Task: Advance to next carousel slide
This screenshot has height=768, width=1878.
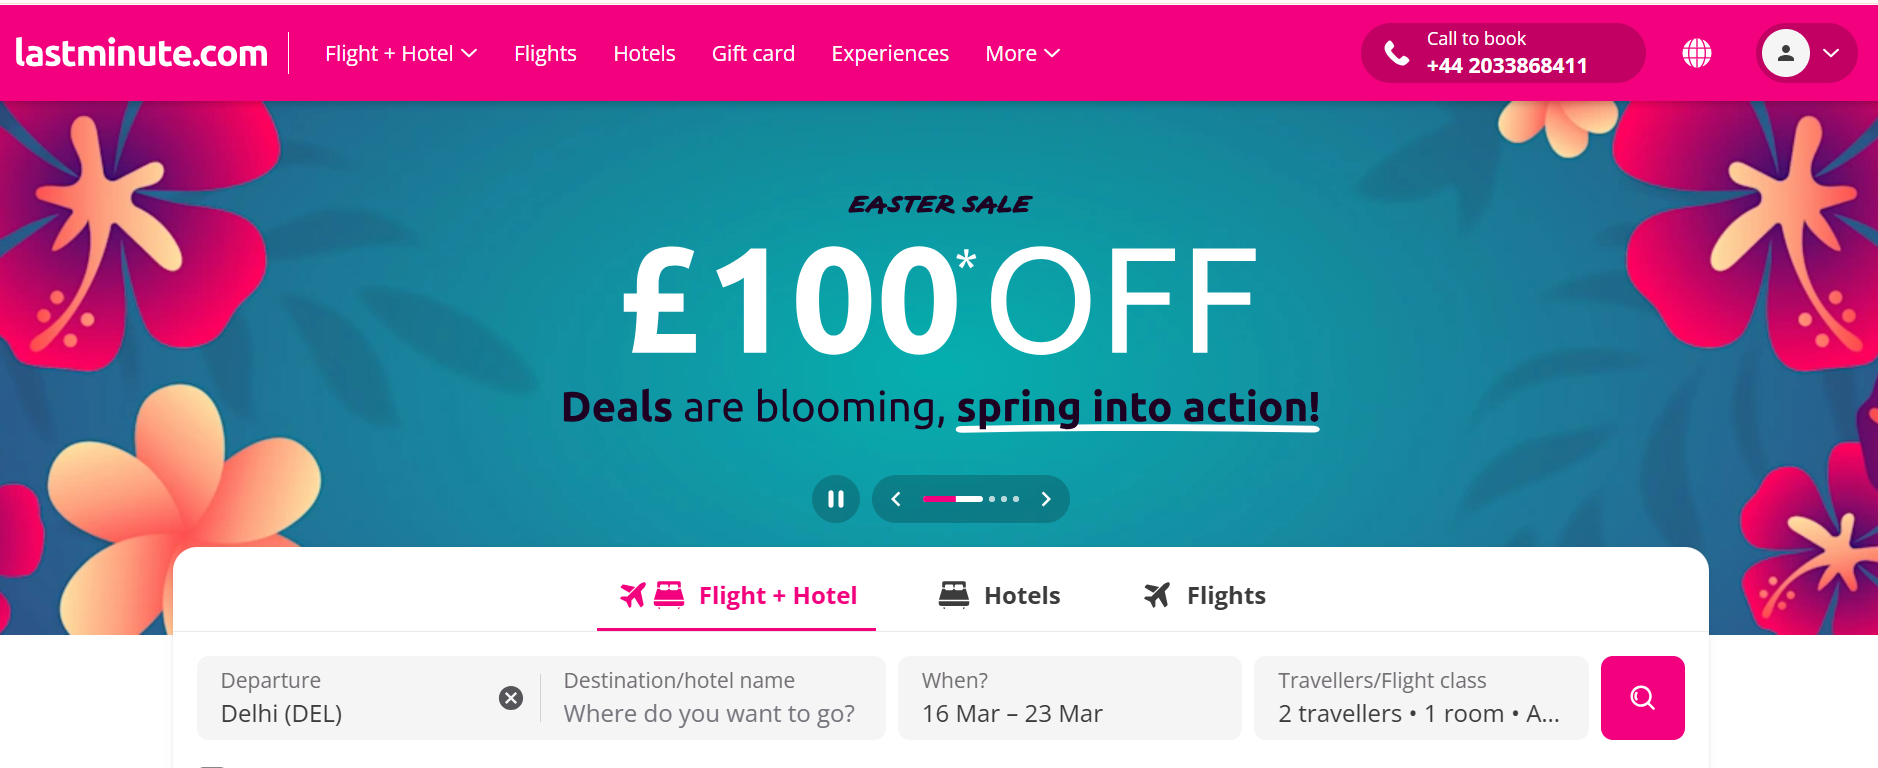Action: (x=1046, y=499)
